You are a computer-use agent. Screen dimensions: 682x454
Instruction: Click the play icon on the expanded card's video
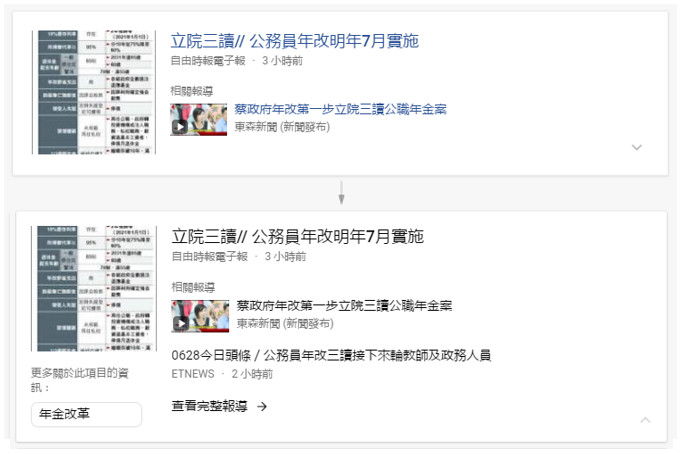180,323
